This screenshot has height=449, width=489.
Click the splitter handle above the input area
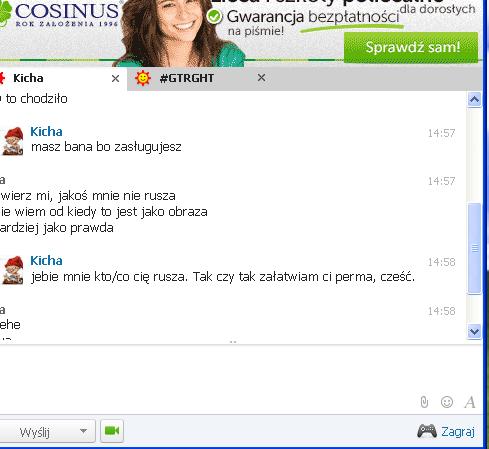pos(233,342)
